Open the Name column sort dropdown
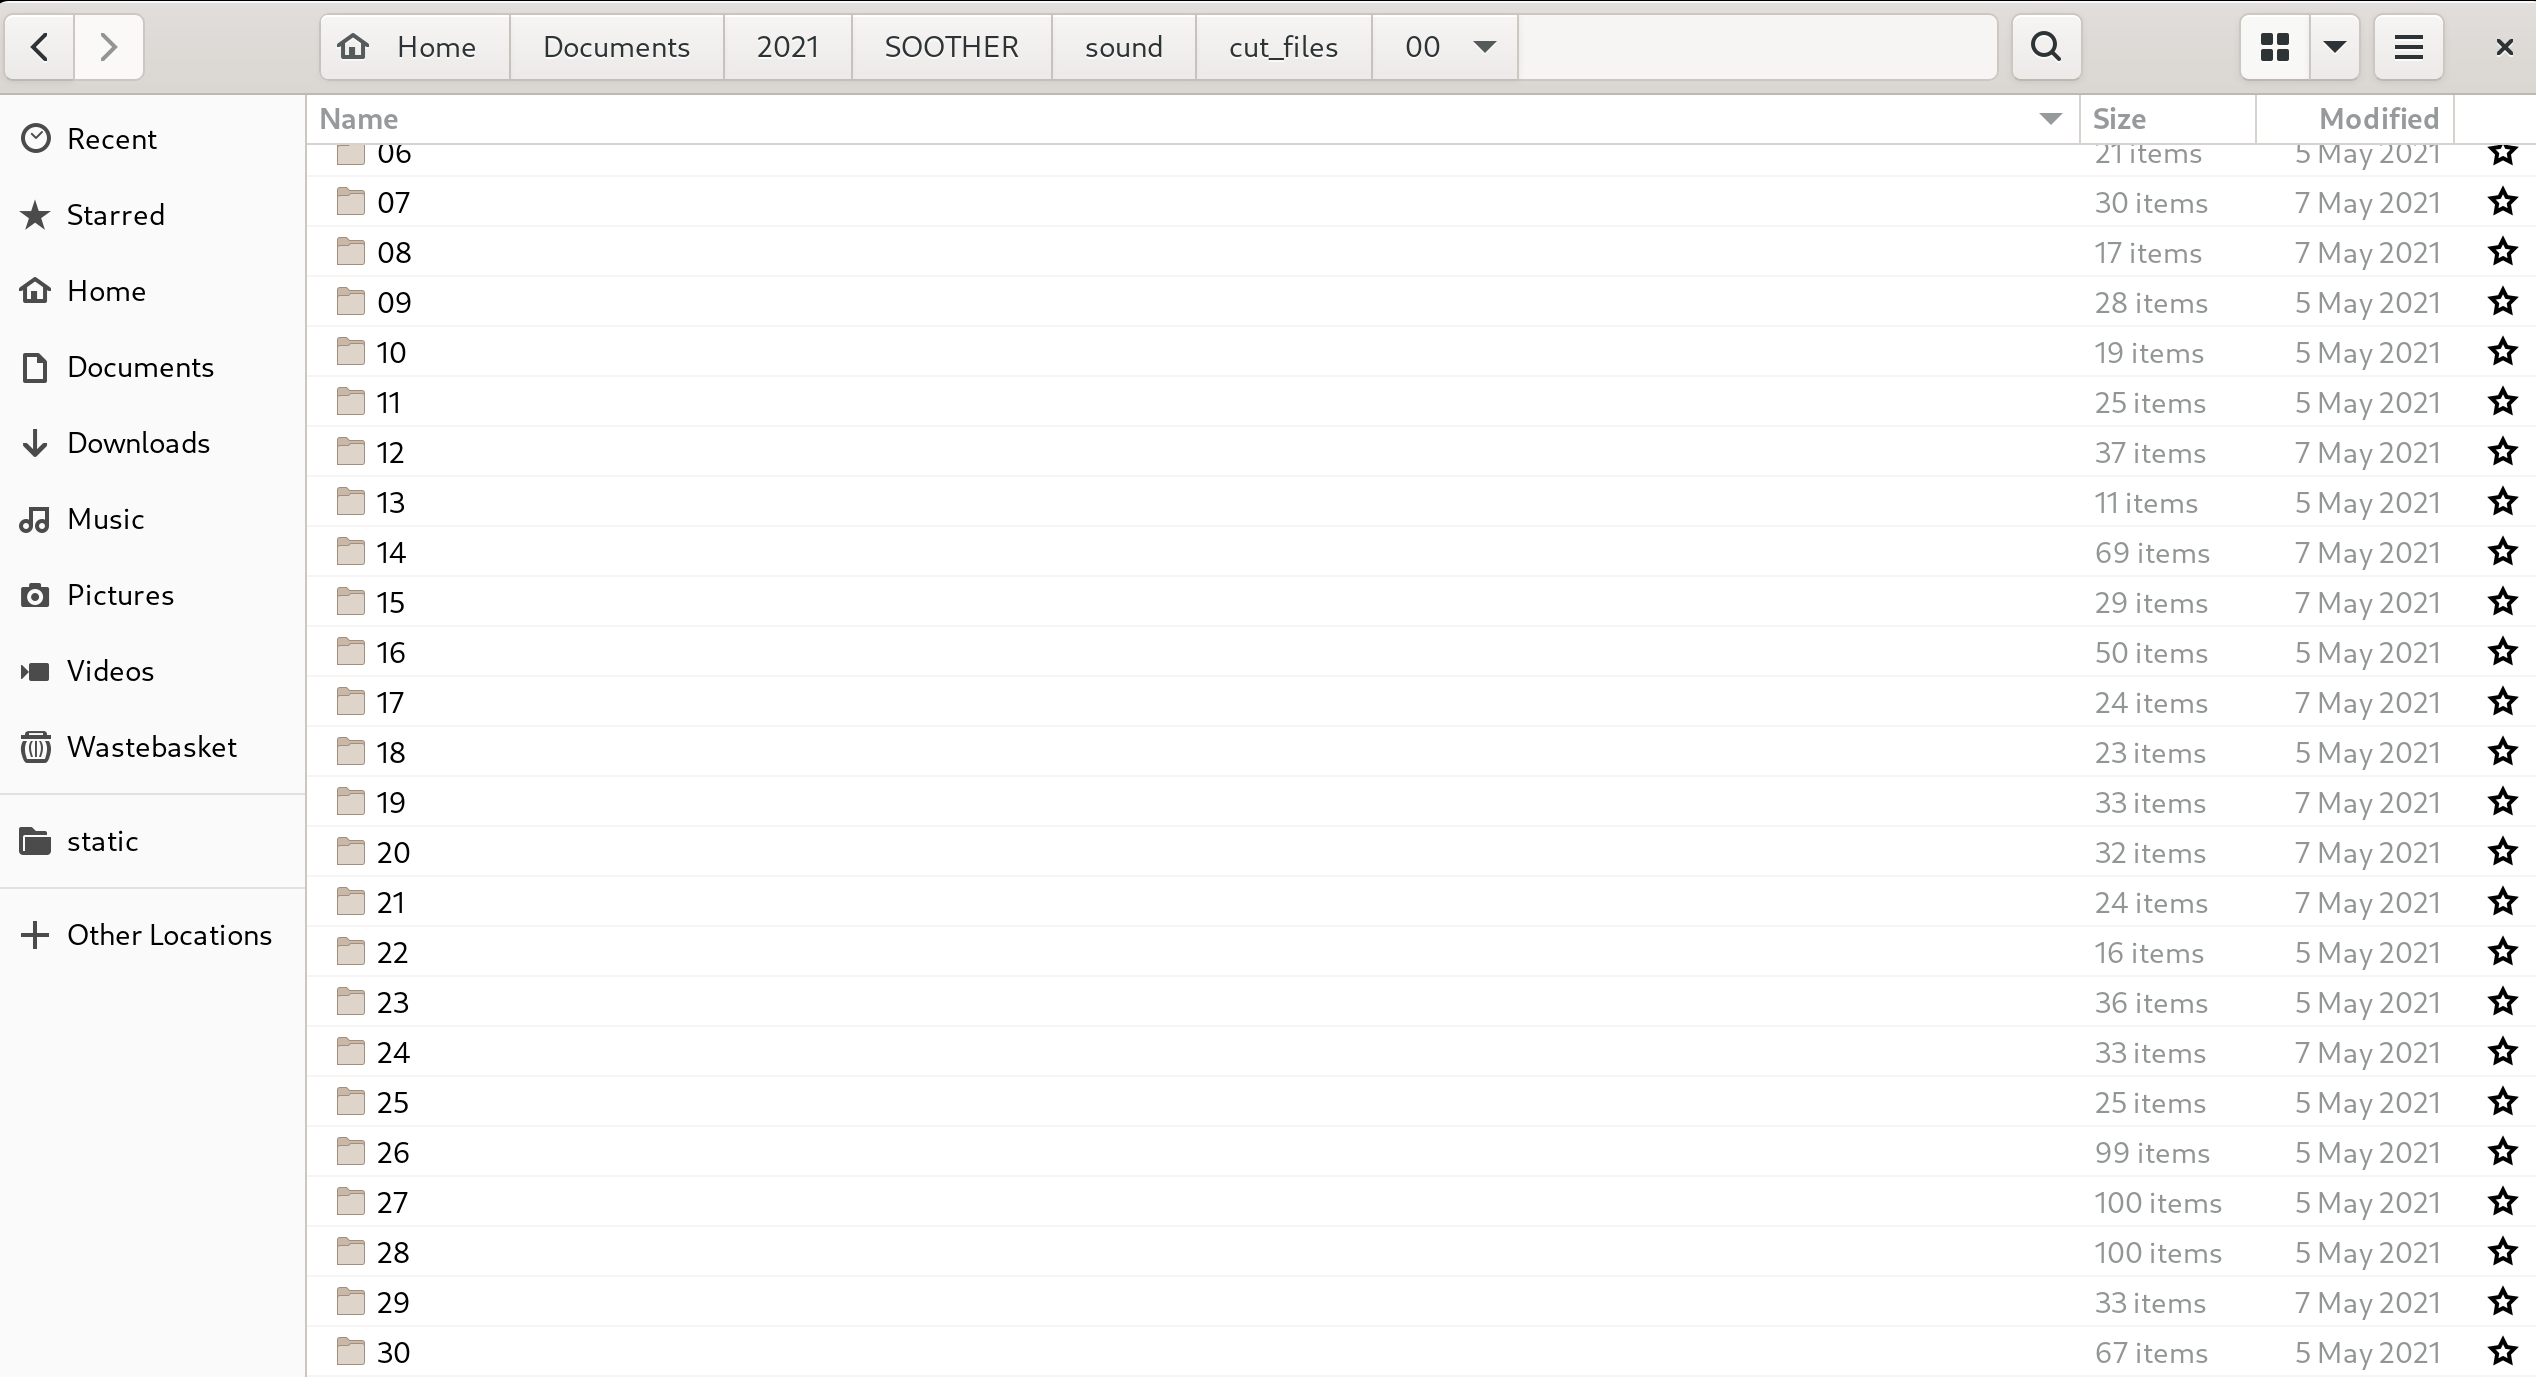The width and height of the screenshot is (2536, 1377). (x=2051, y=119)
